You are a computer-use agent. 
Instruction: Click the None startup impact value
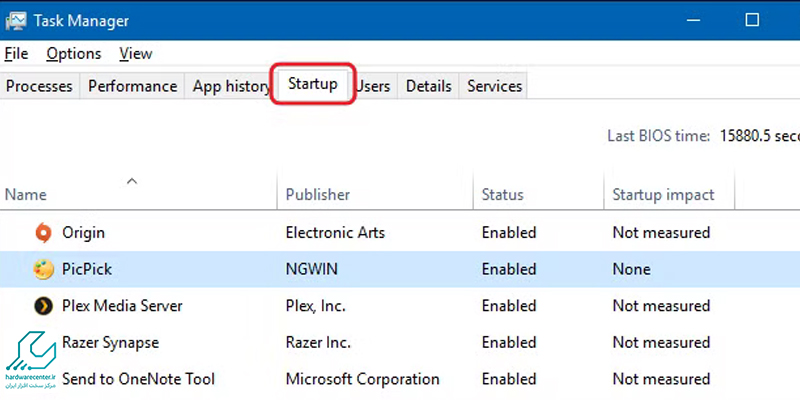632,269
